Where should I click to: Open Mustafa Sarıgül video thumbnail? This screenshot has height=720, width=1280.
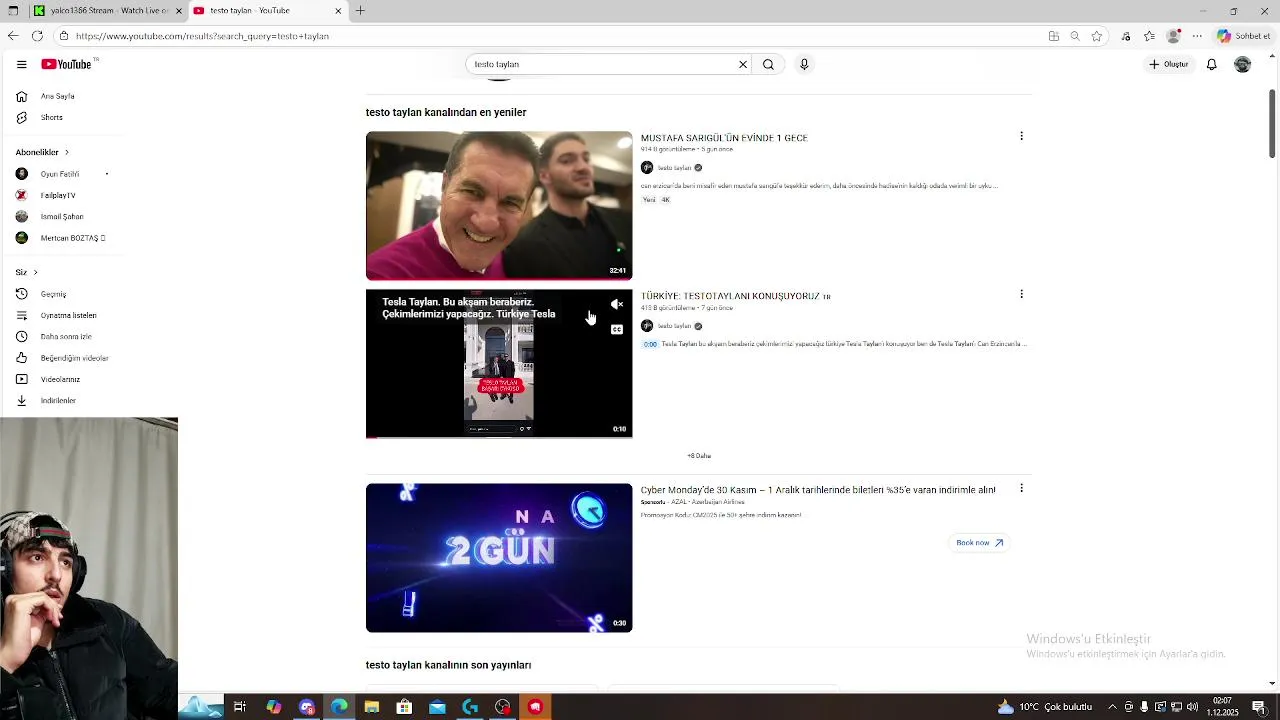[x=499, y=206]
